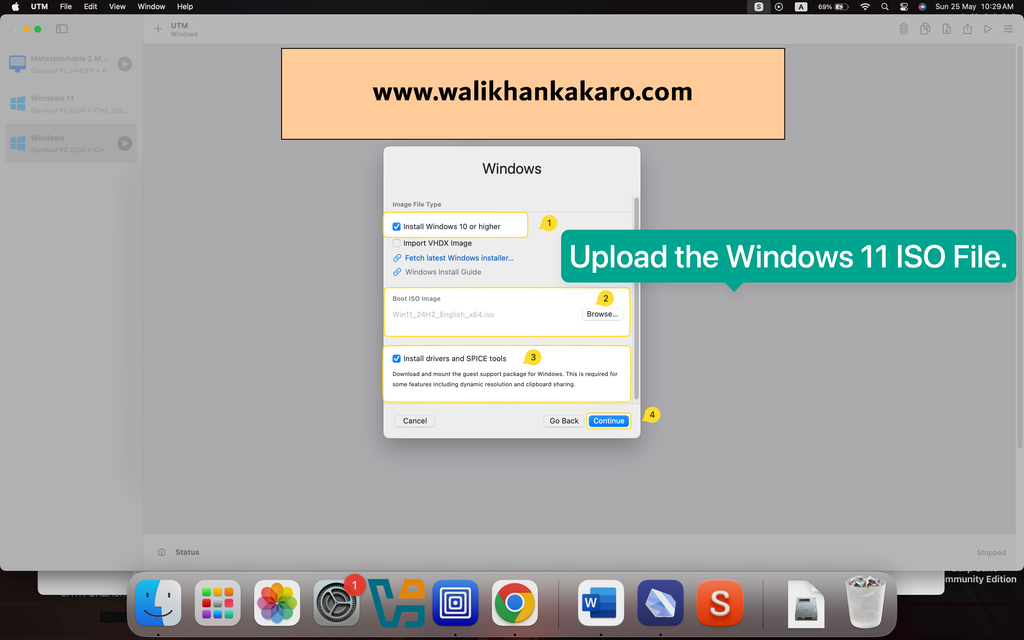1024x640 pixels.
Task: Open the Windows Install Guide link
Action: click(443, 272)
